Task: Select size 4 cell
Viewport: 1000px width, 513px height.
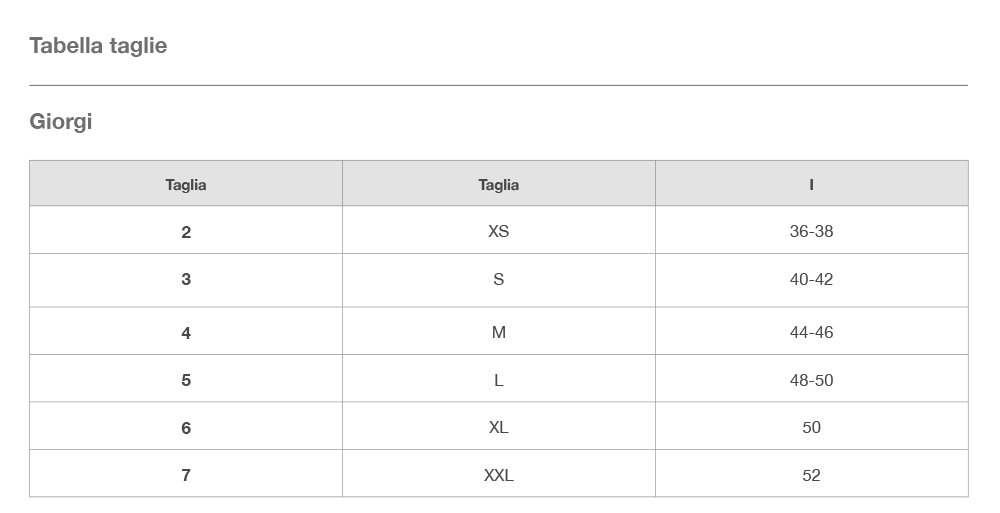Action: pos(186,331)
